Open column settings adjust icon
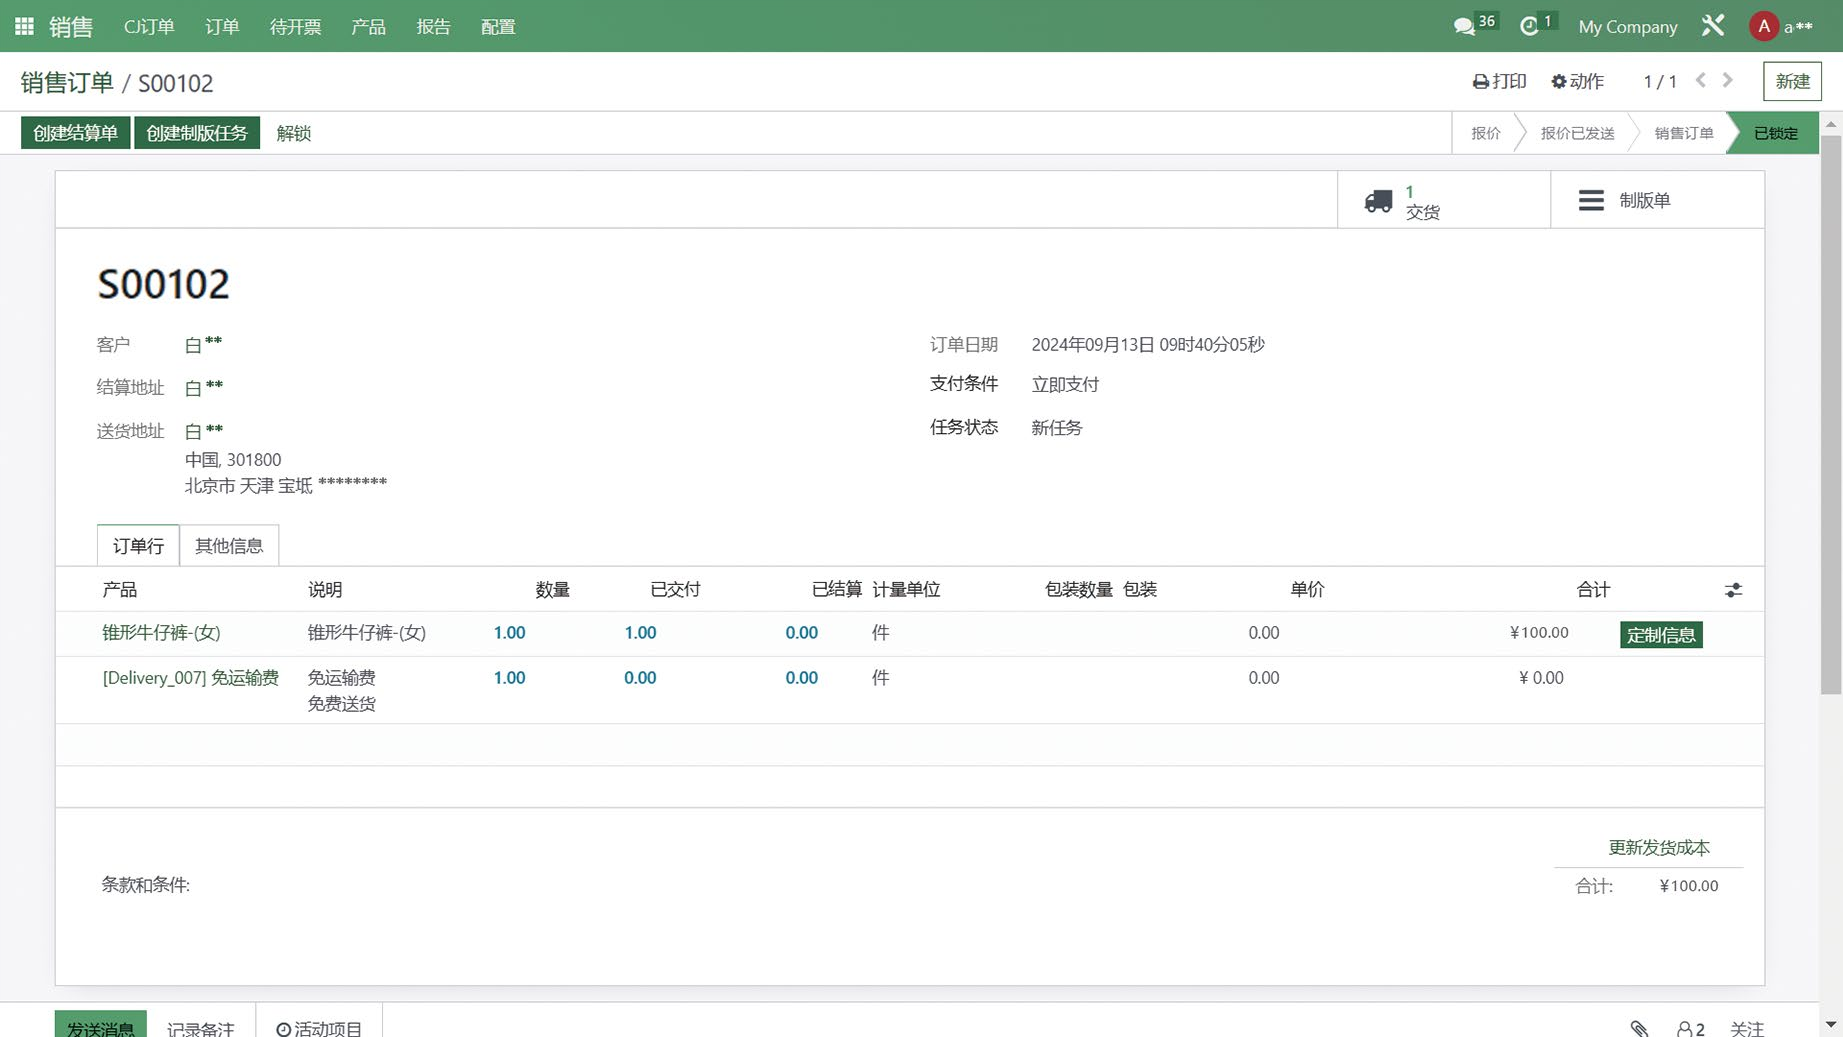This screenshot has width=1843, height=1037. 1733,591
